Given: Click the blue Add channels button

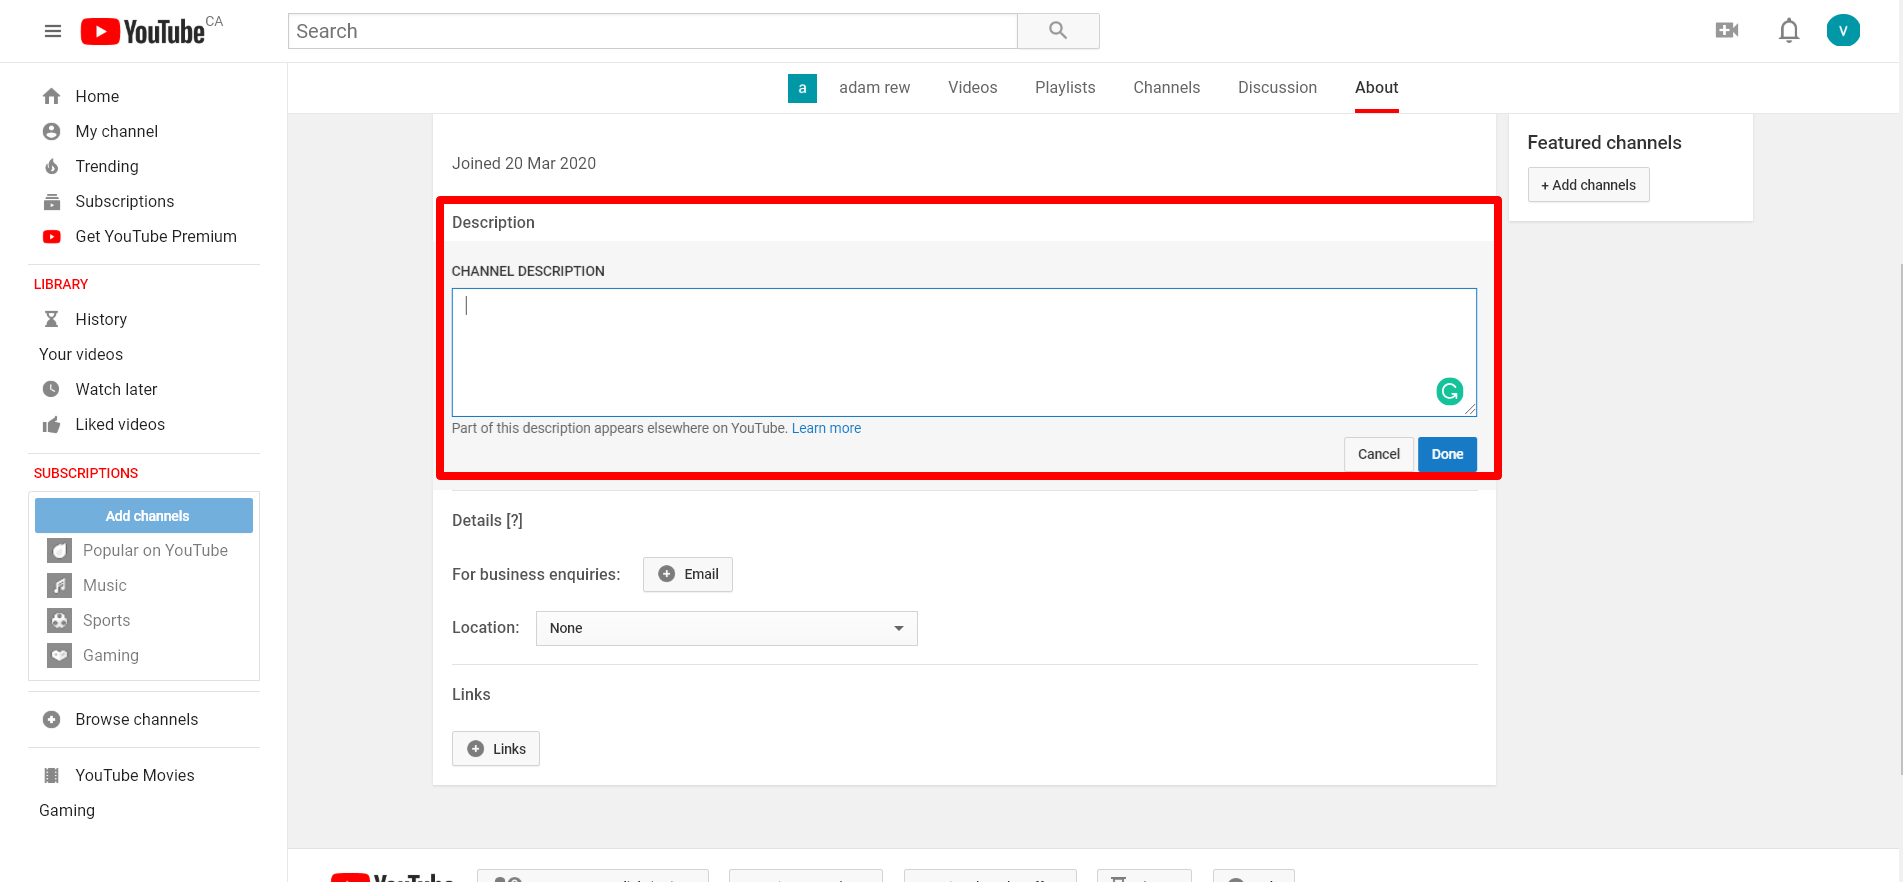Looking at the screenshot, I should click(144, 516).
